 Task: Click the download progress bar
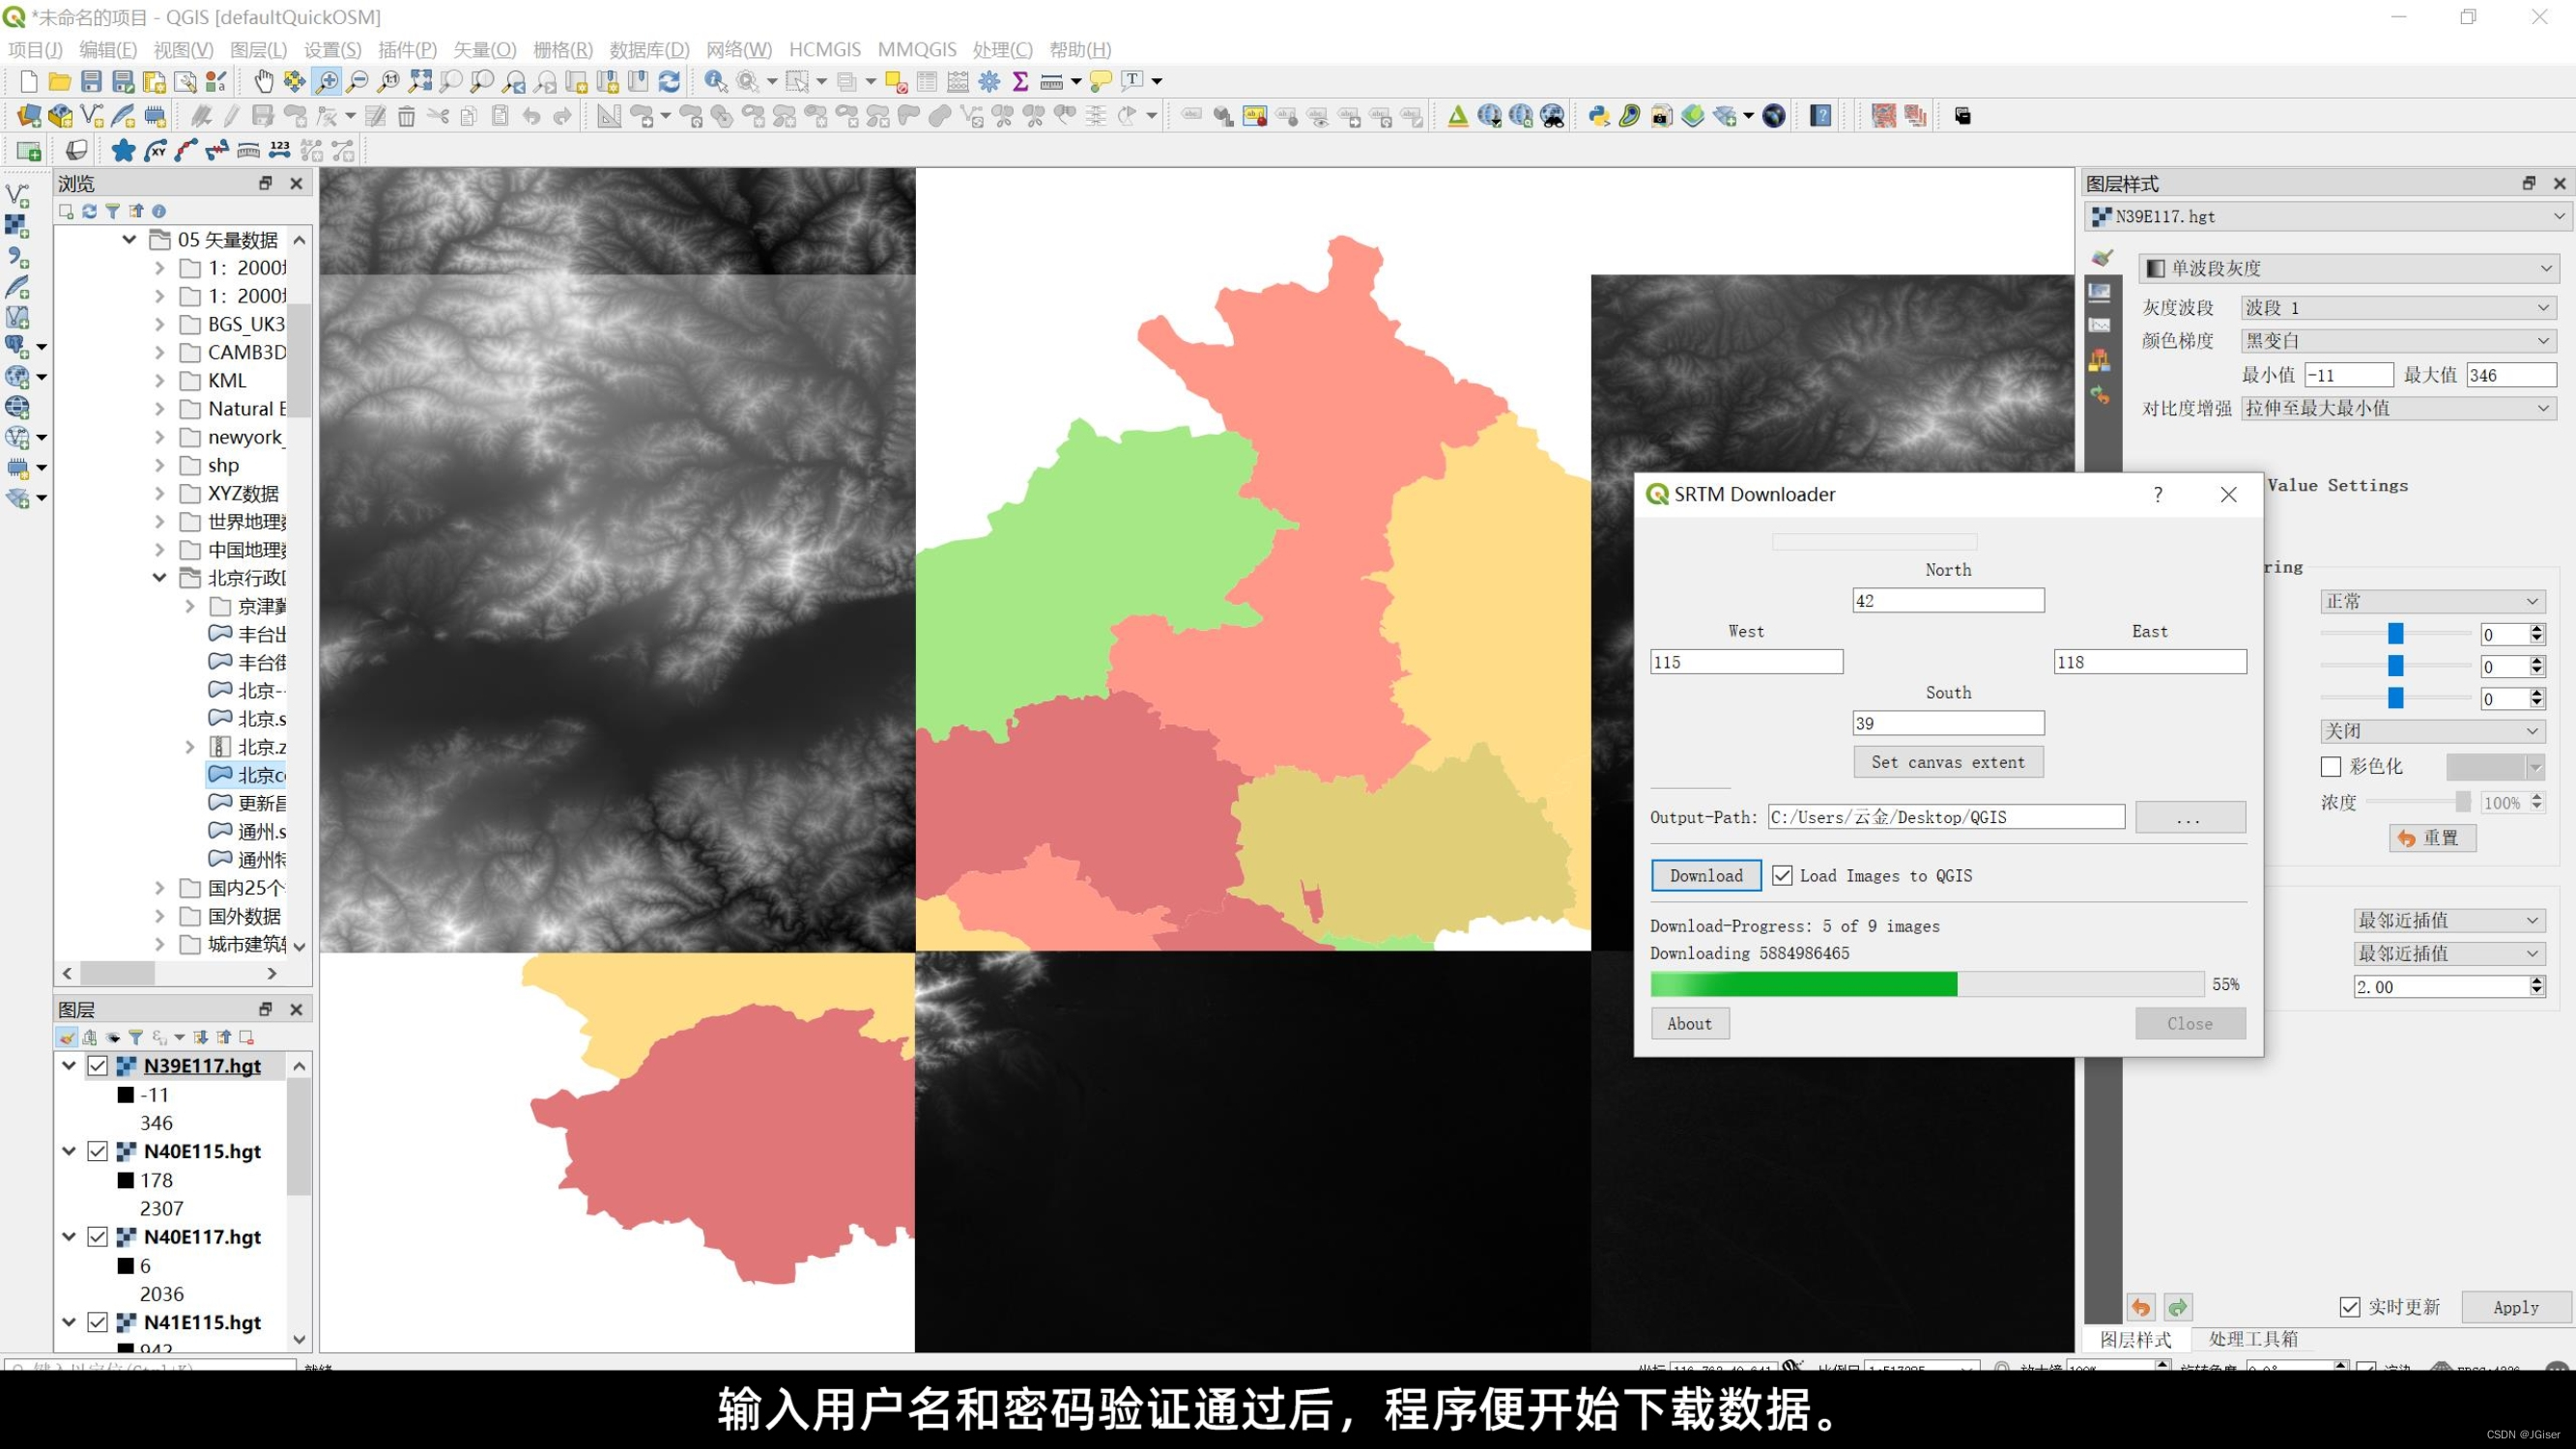pos(1927,984)
